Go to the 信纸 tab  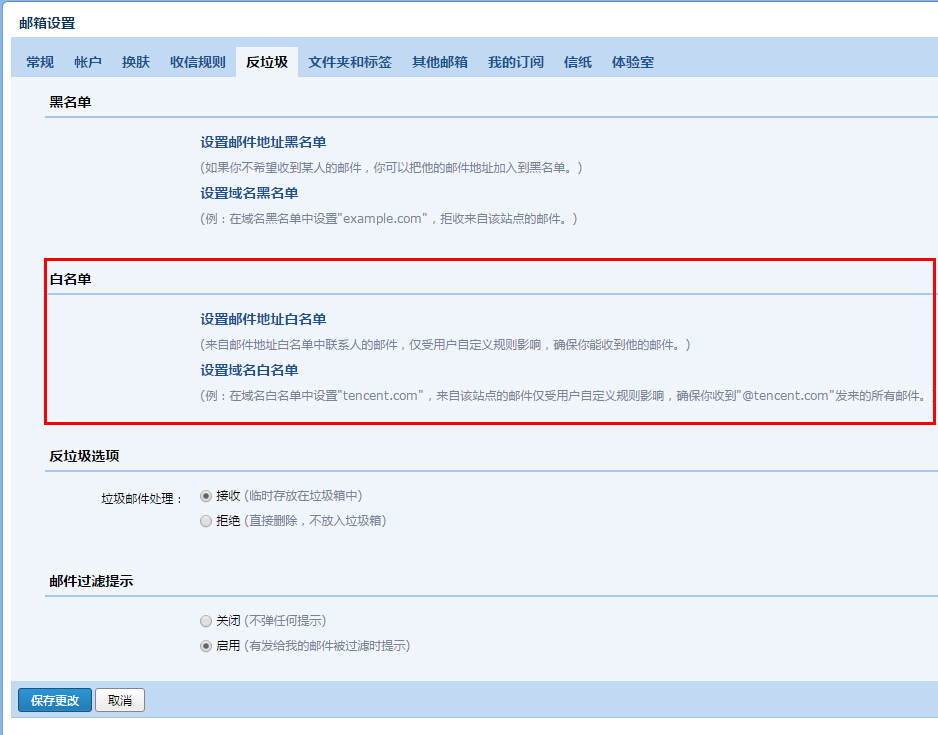coord(578,62)
